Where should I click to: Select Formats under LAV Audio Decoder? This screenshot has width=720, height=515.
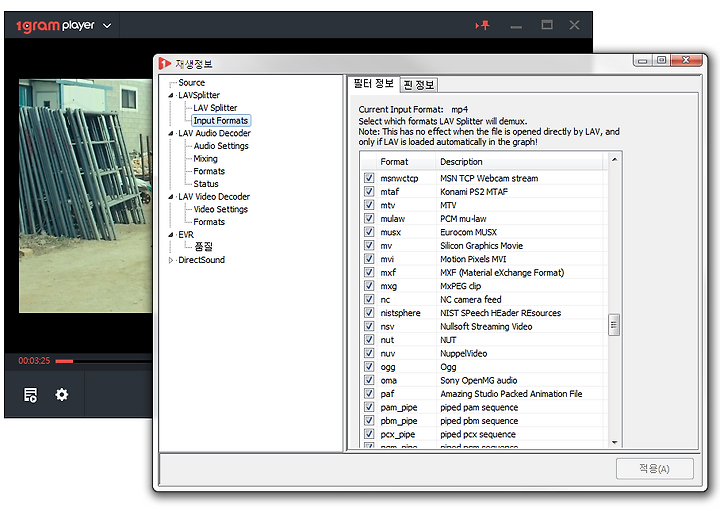[209, 171]
